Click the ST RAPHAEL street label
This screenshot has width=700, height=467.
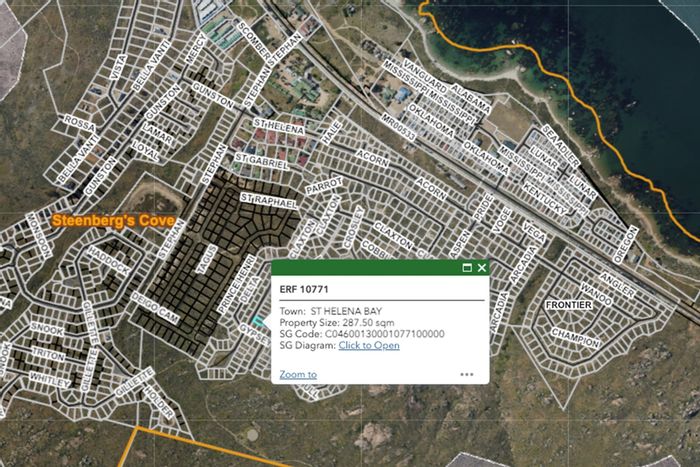269,202
